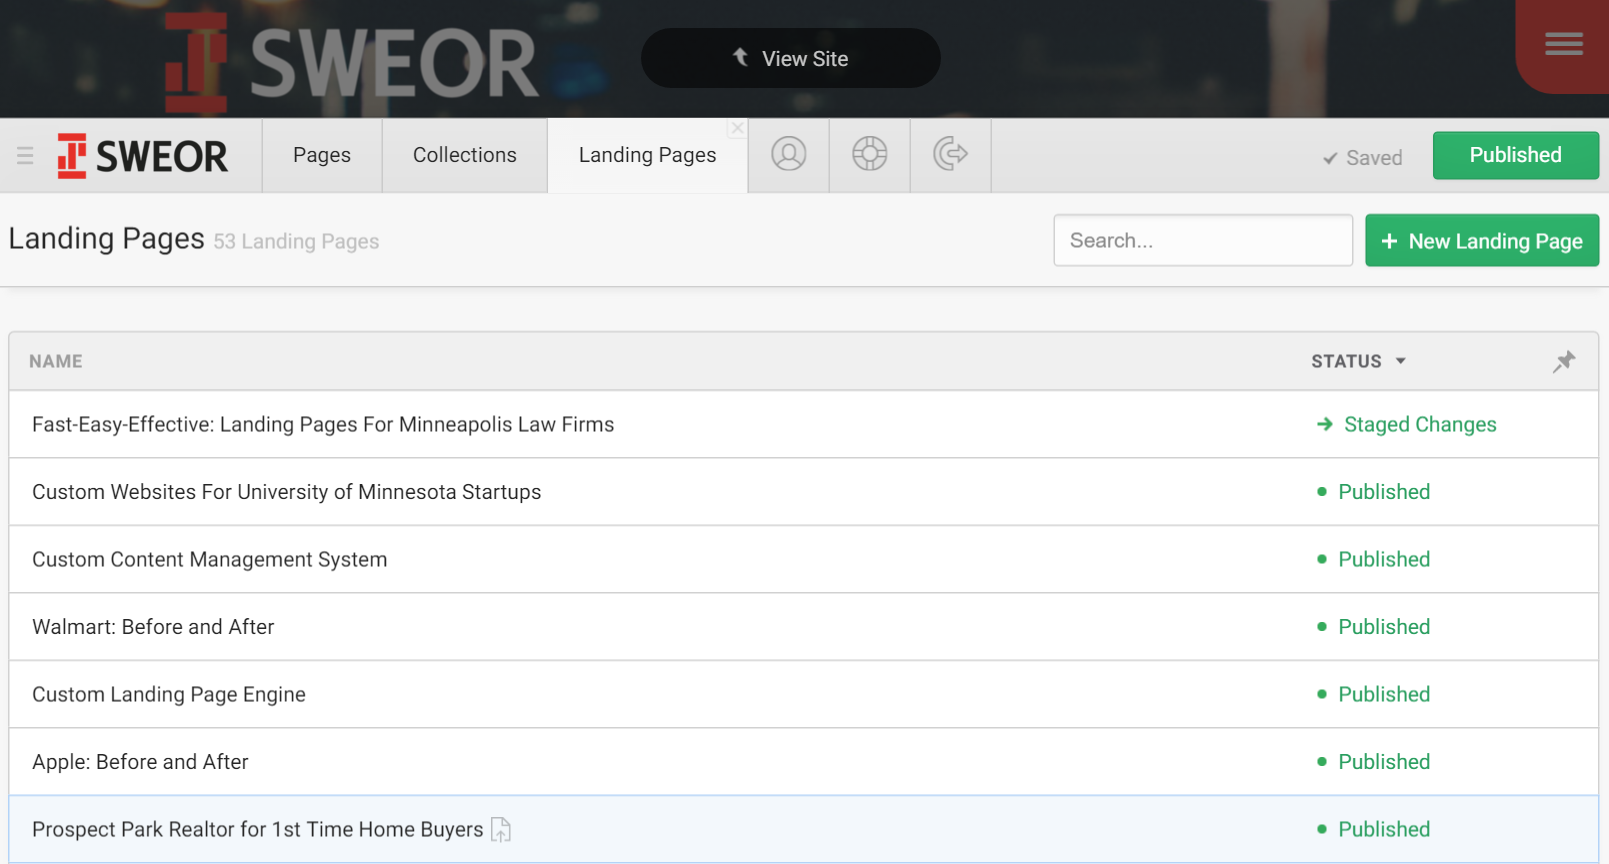Select the Landing Pages tab
This screenshot has width=1609, height=864.
click(x=647, y=155)
